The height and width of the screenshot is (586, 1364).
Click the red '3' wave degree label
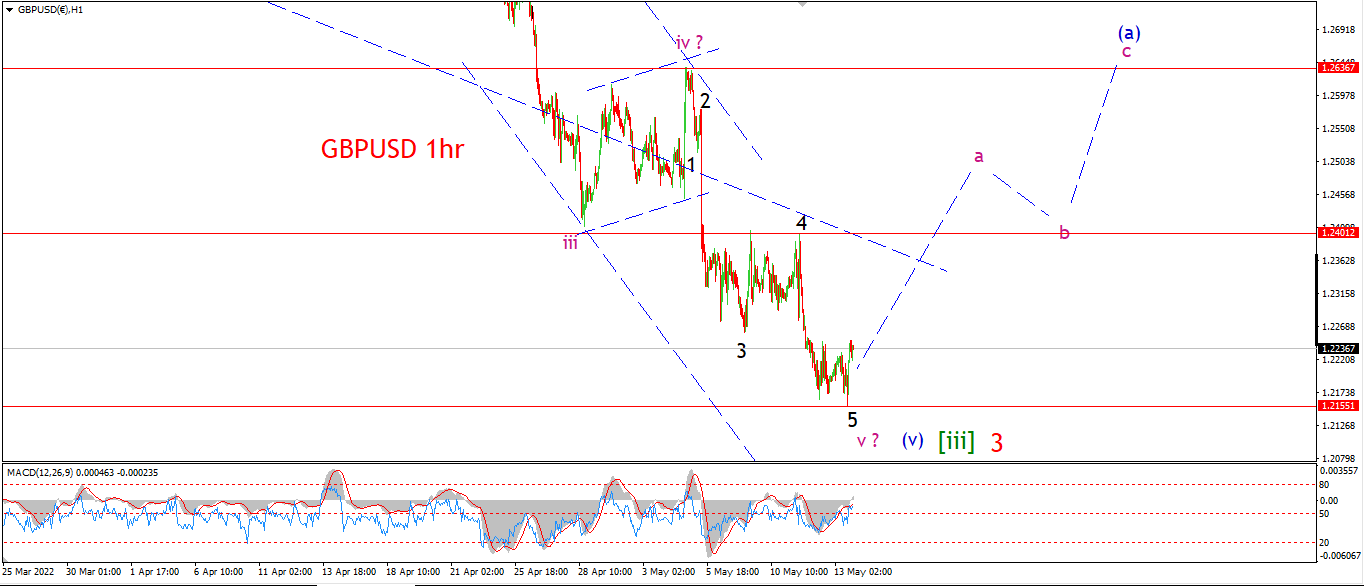coord(997,441)
